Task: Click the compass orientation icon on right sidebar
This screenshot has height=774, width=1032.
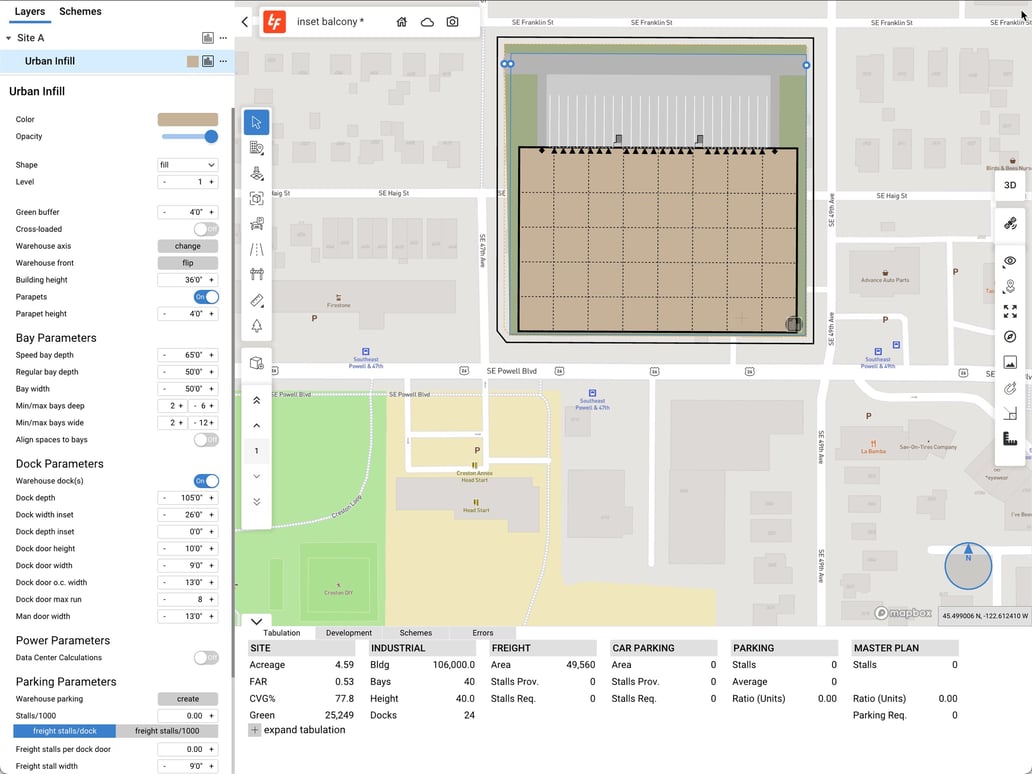Action: 1010,336
